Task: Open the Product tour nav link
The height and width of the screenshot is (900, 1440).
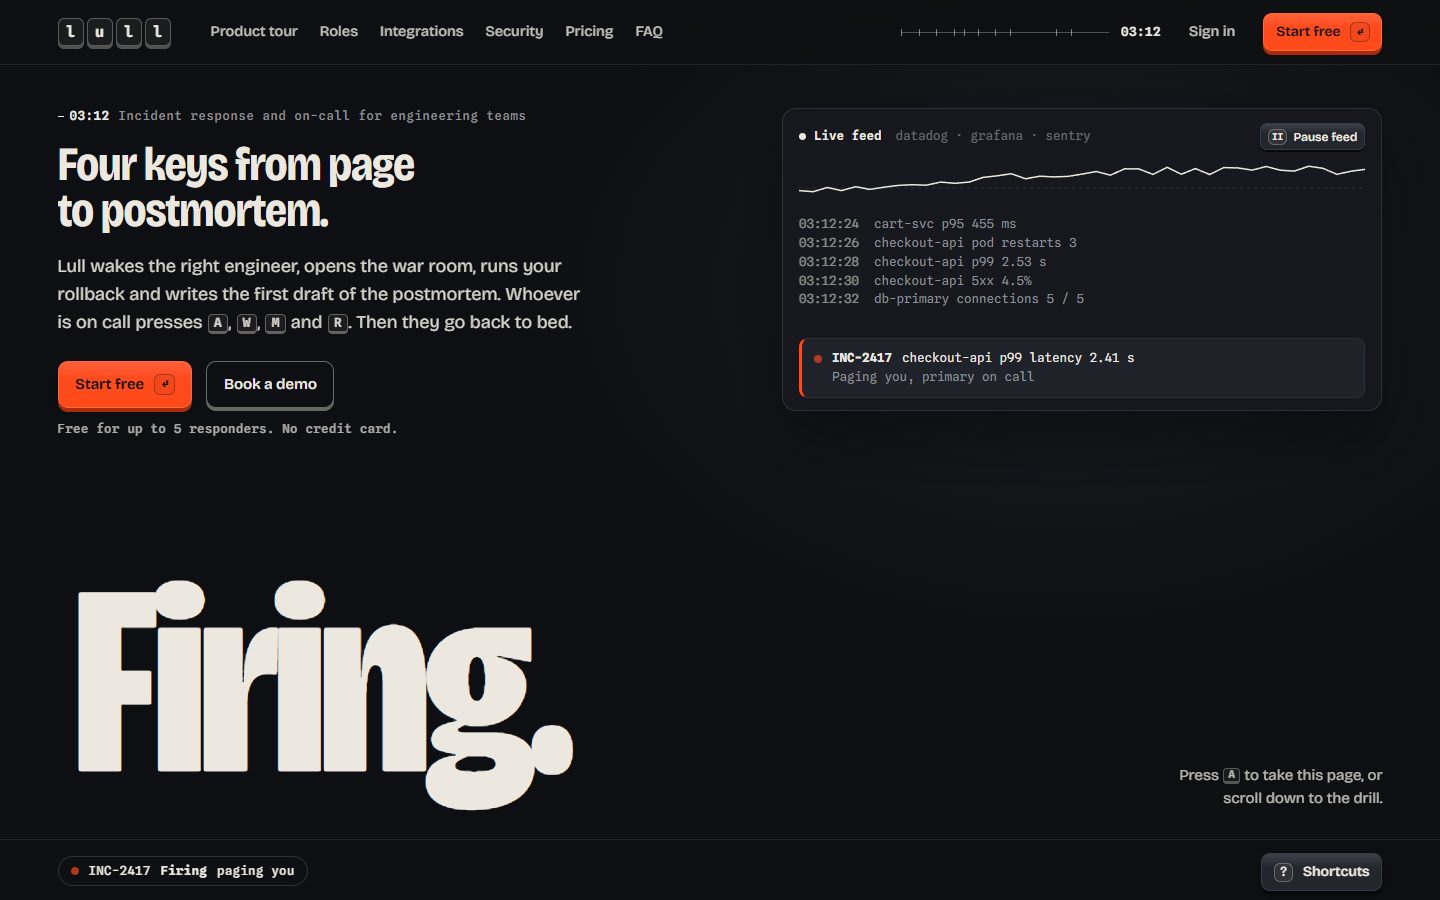Action: point(254,31)
